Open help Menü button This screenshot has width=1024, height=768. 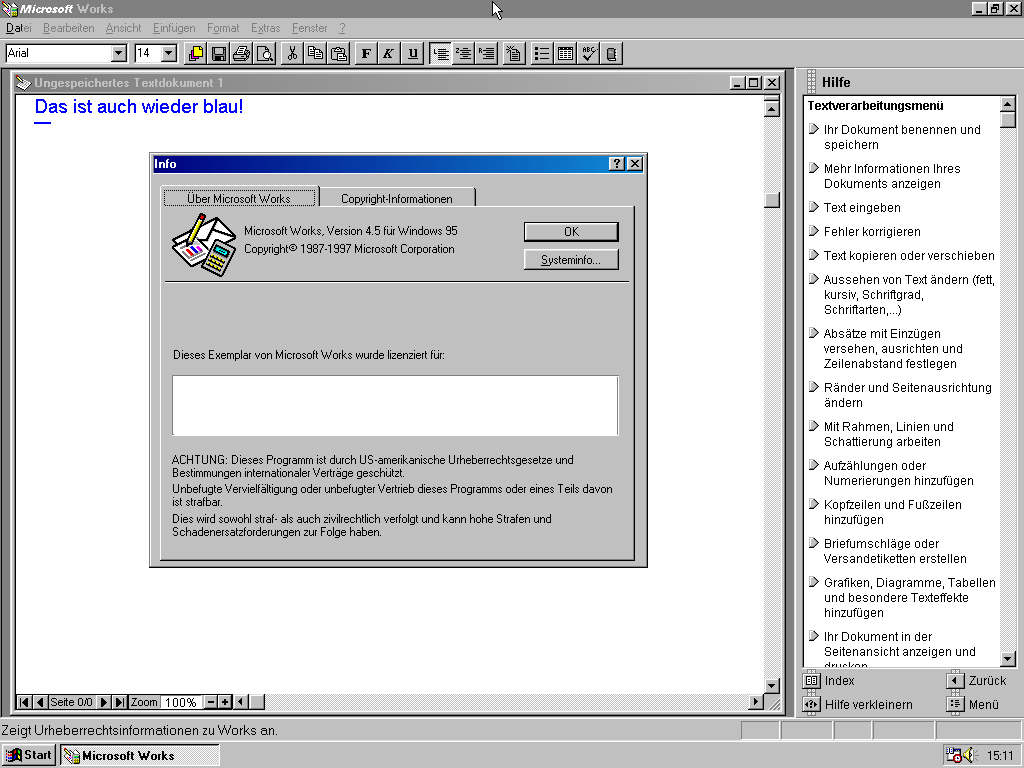973,705
